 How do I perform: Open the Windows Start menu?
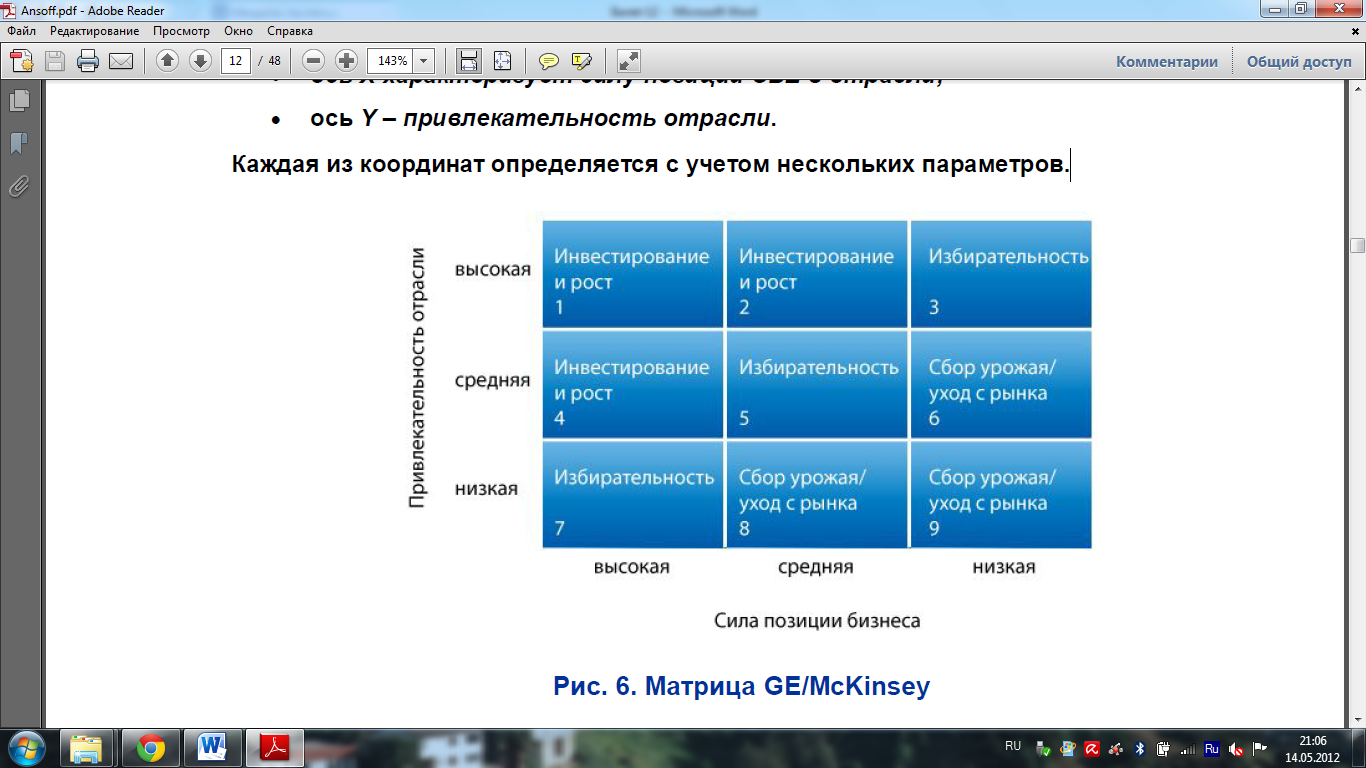[26, 748]
